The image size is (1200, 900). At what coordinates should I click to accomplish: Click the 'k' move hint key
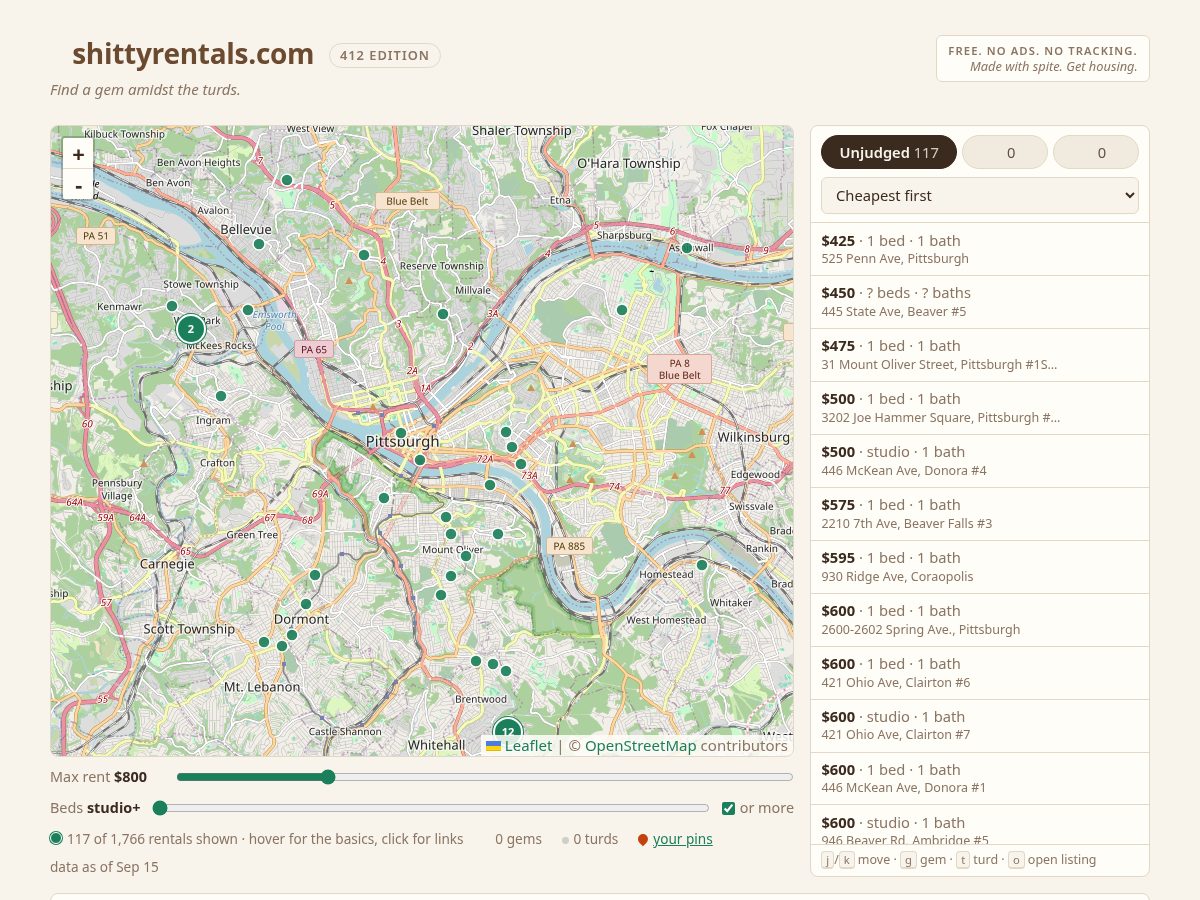pos(847,860)
